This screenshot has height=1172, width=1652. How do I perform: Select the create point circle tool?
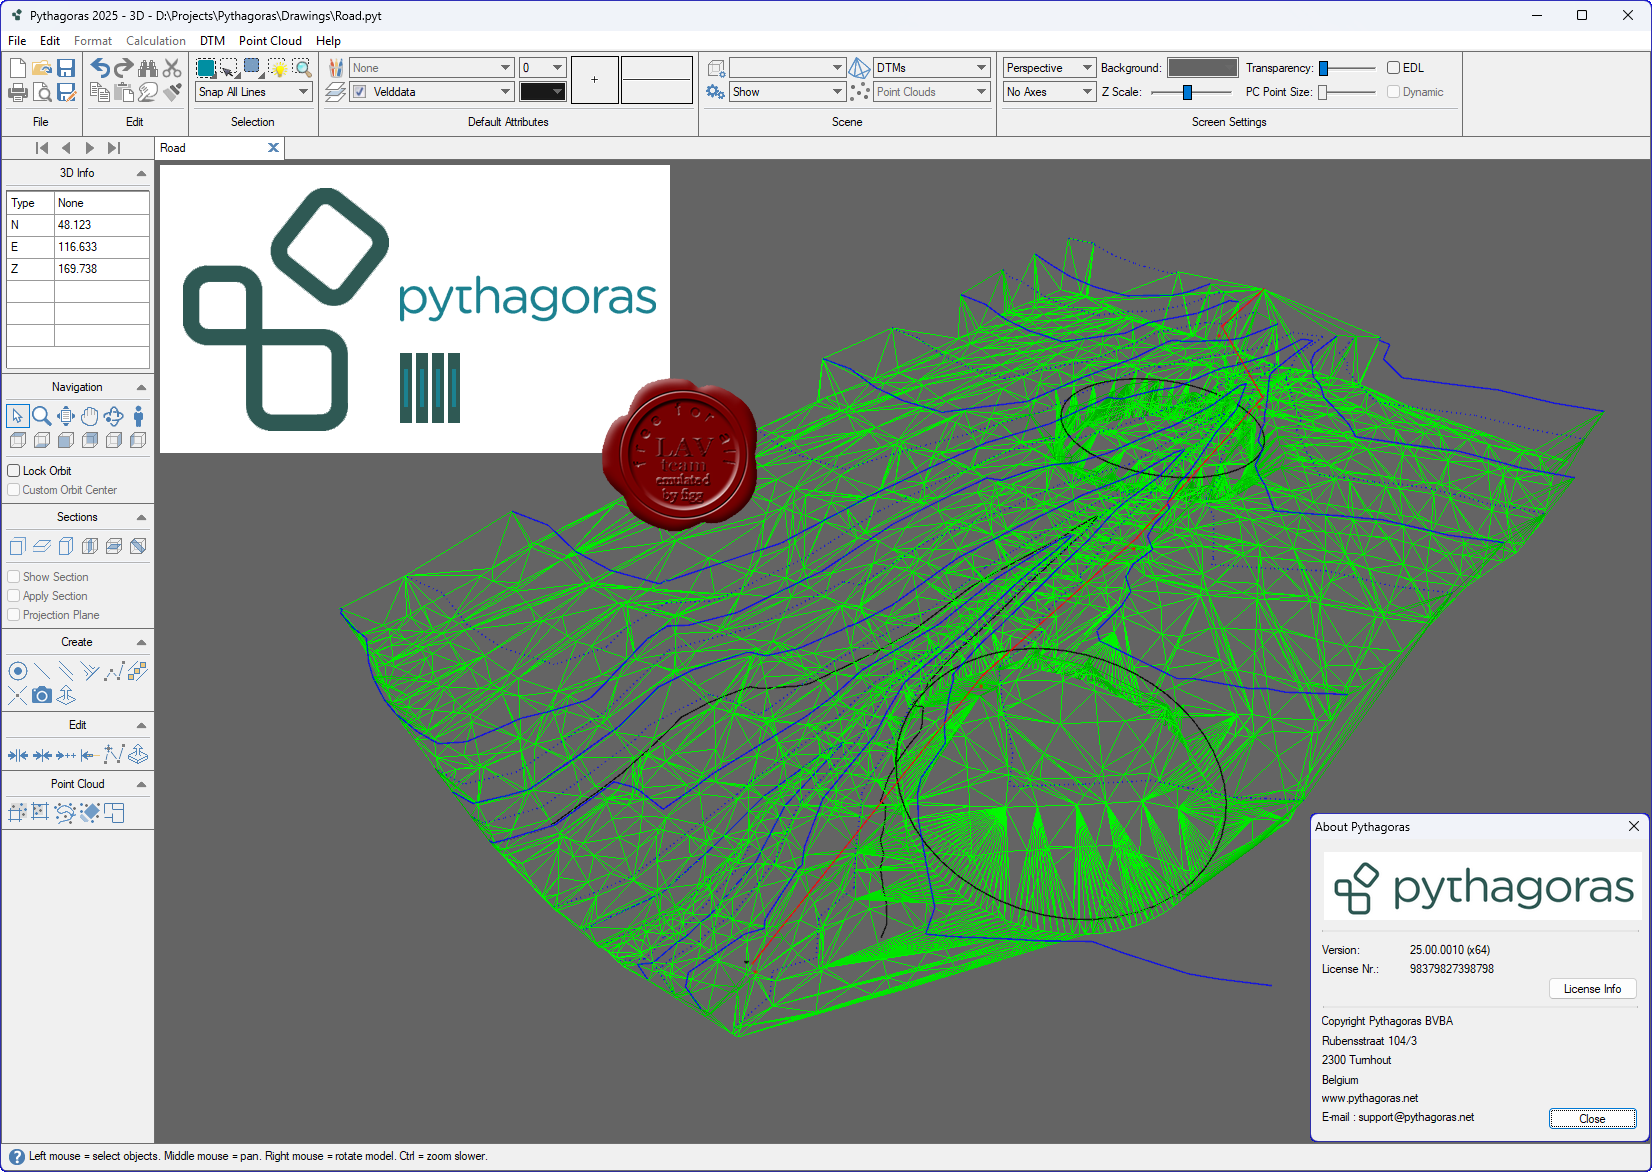coord(18,671)
